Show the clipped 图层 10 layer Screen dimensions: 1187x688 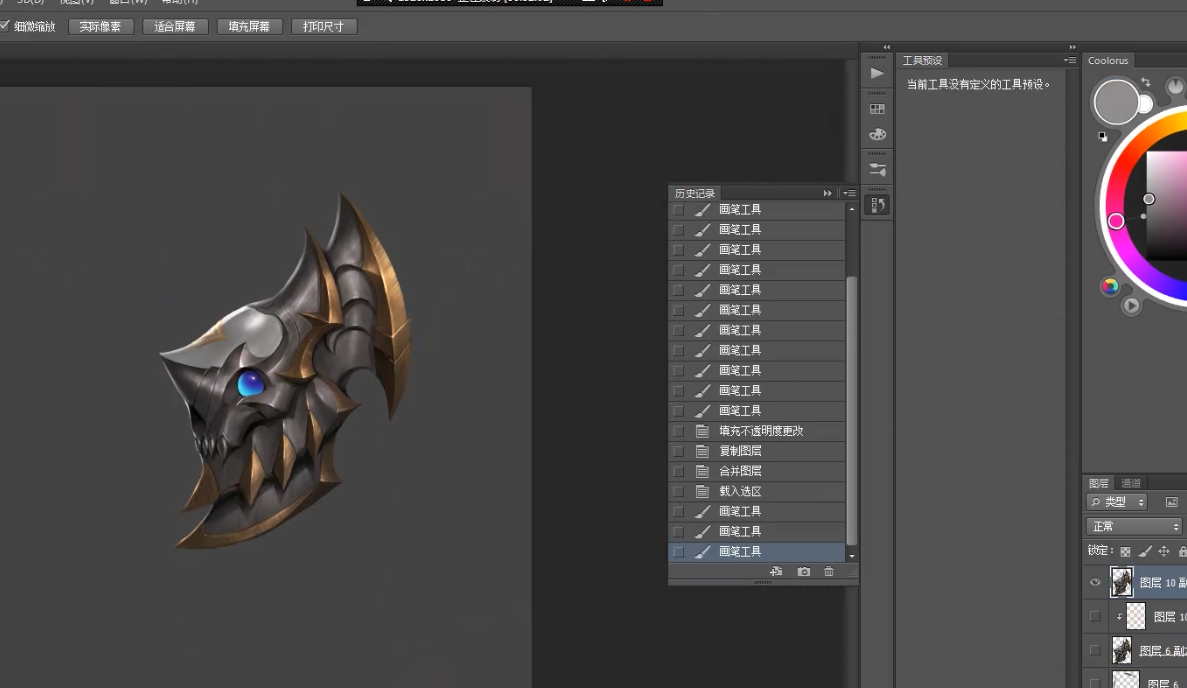[x=1095, y=617]
